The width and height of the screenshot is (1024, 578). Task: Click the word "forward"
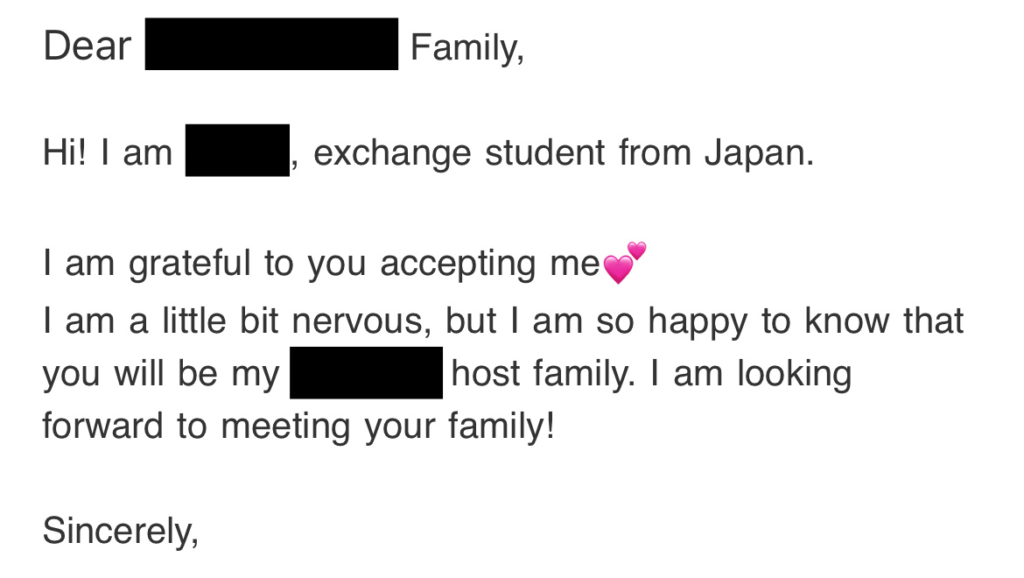click(x=105, y=427)
